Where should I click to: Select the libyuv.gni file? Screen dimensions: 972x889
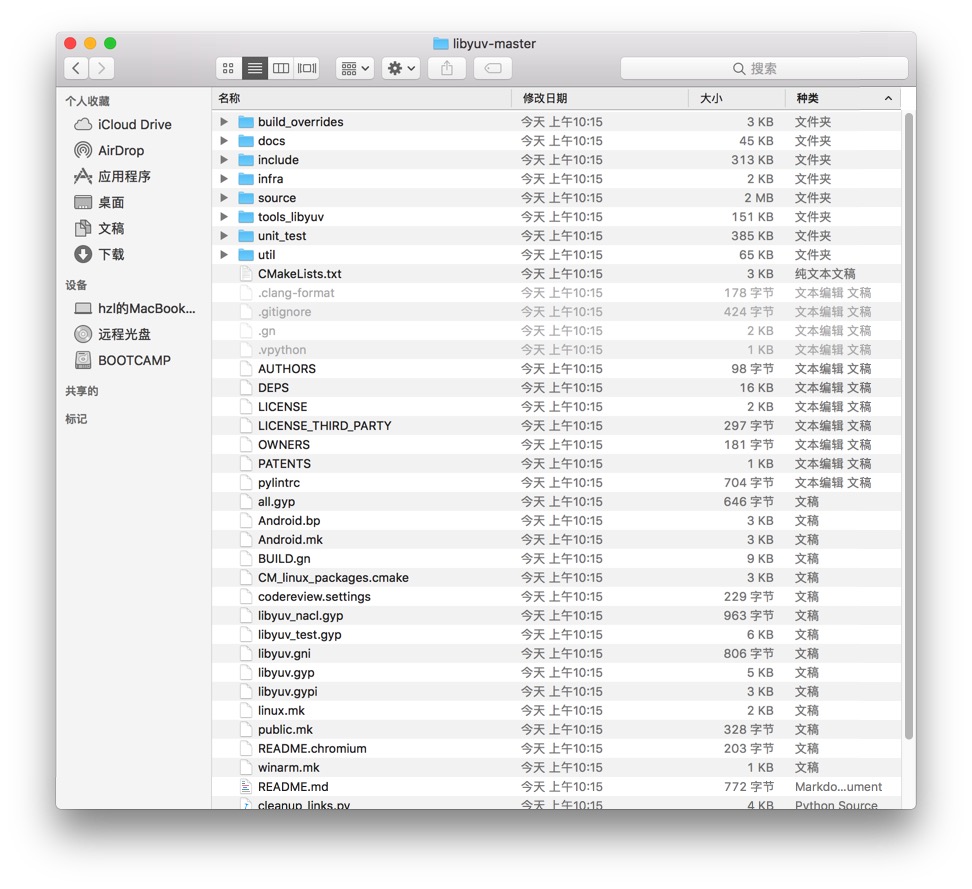556,653
